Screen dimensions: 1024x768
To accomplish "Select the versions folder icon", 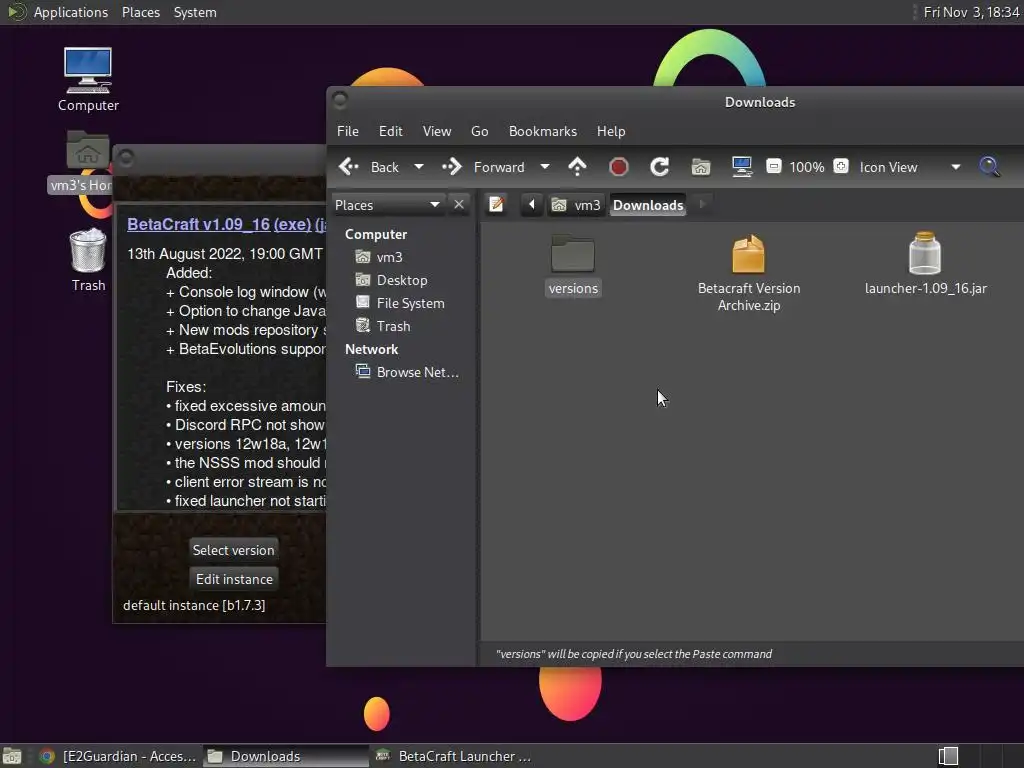I will [x=573, y=265].
